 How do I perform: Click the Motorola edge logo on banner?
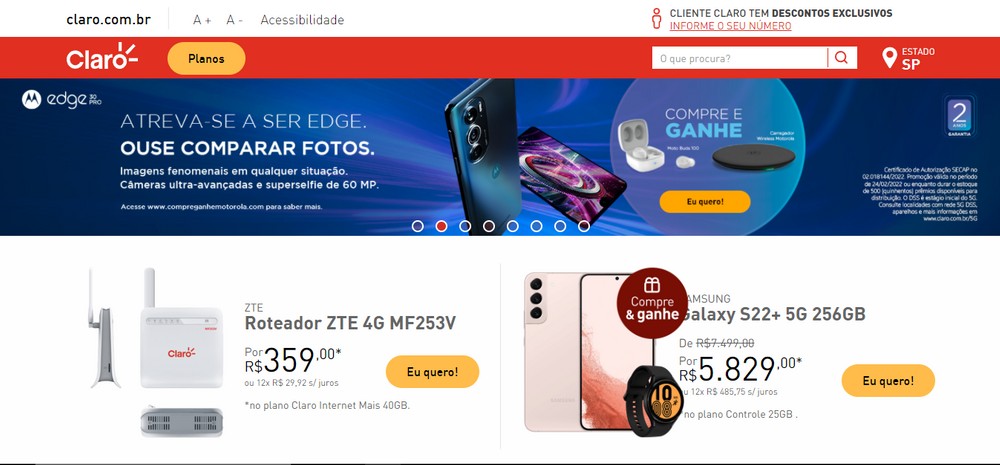61,100
